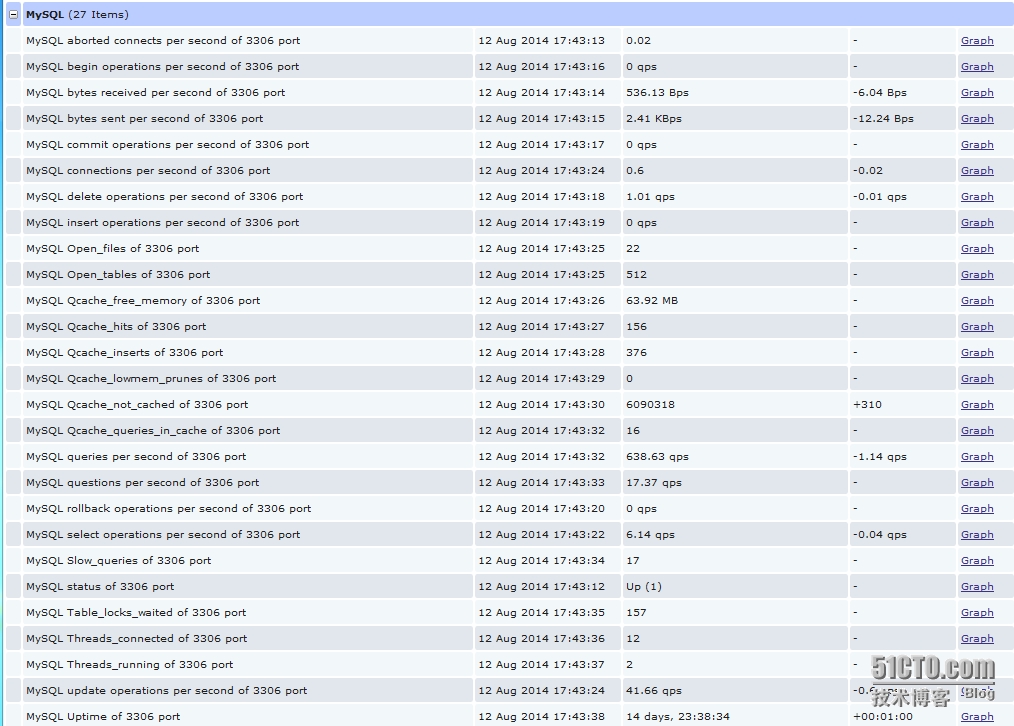Select 'MySQL Open_files of 3306 port' item name

(x=113, y=248)
